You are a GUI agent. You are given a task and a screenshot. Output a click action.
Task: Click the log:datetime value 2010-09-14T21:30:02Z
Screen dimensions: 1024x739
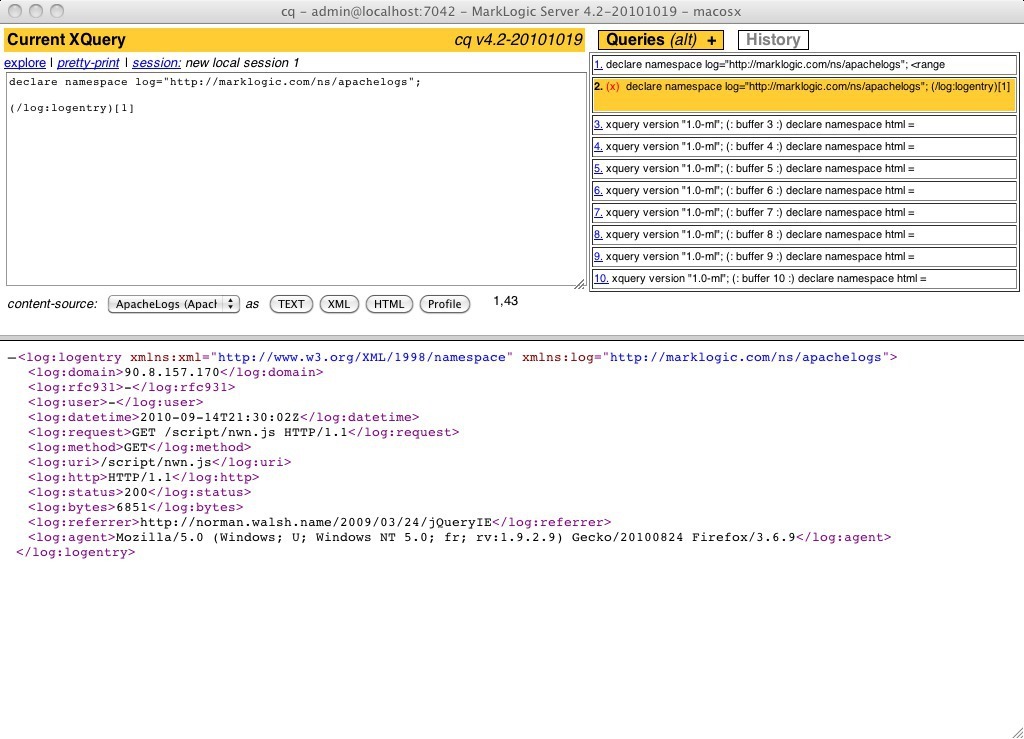pos(219,417)
